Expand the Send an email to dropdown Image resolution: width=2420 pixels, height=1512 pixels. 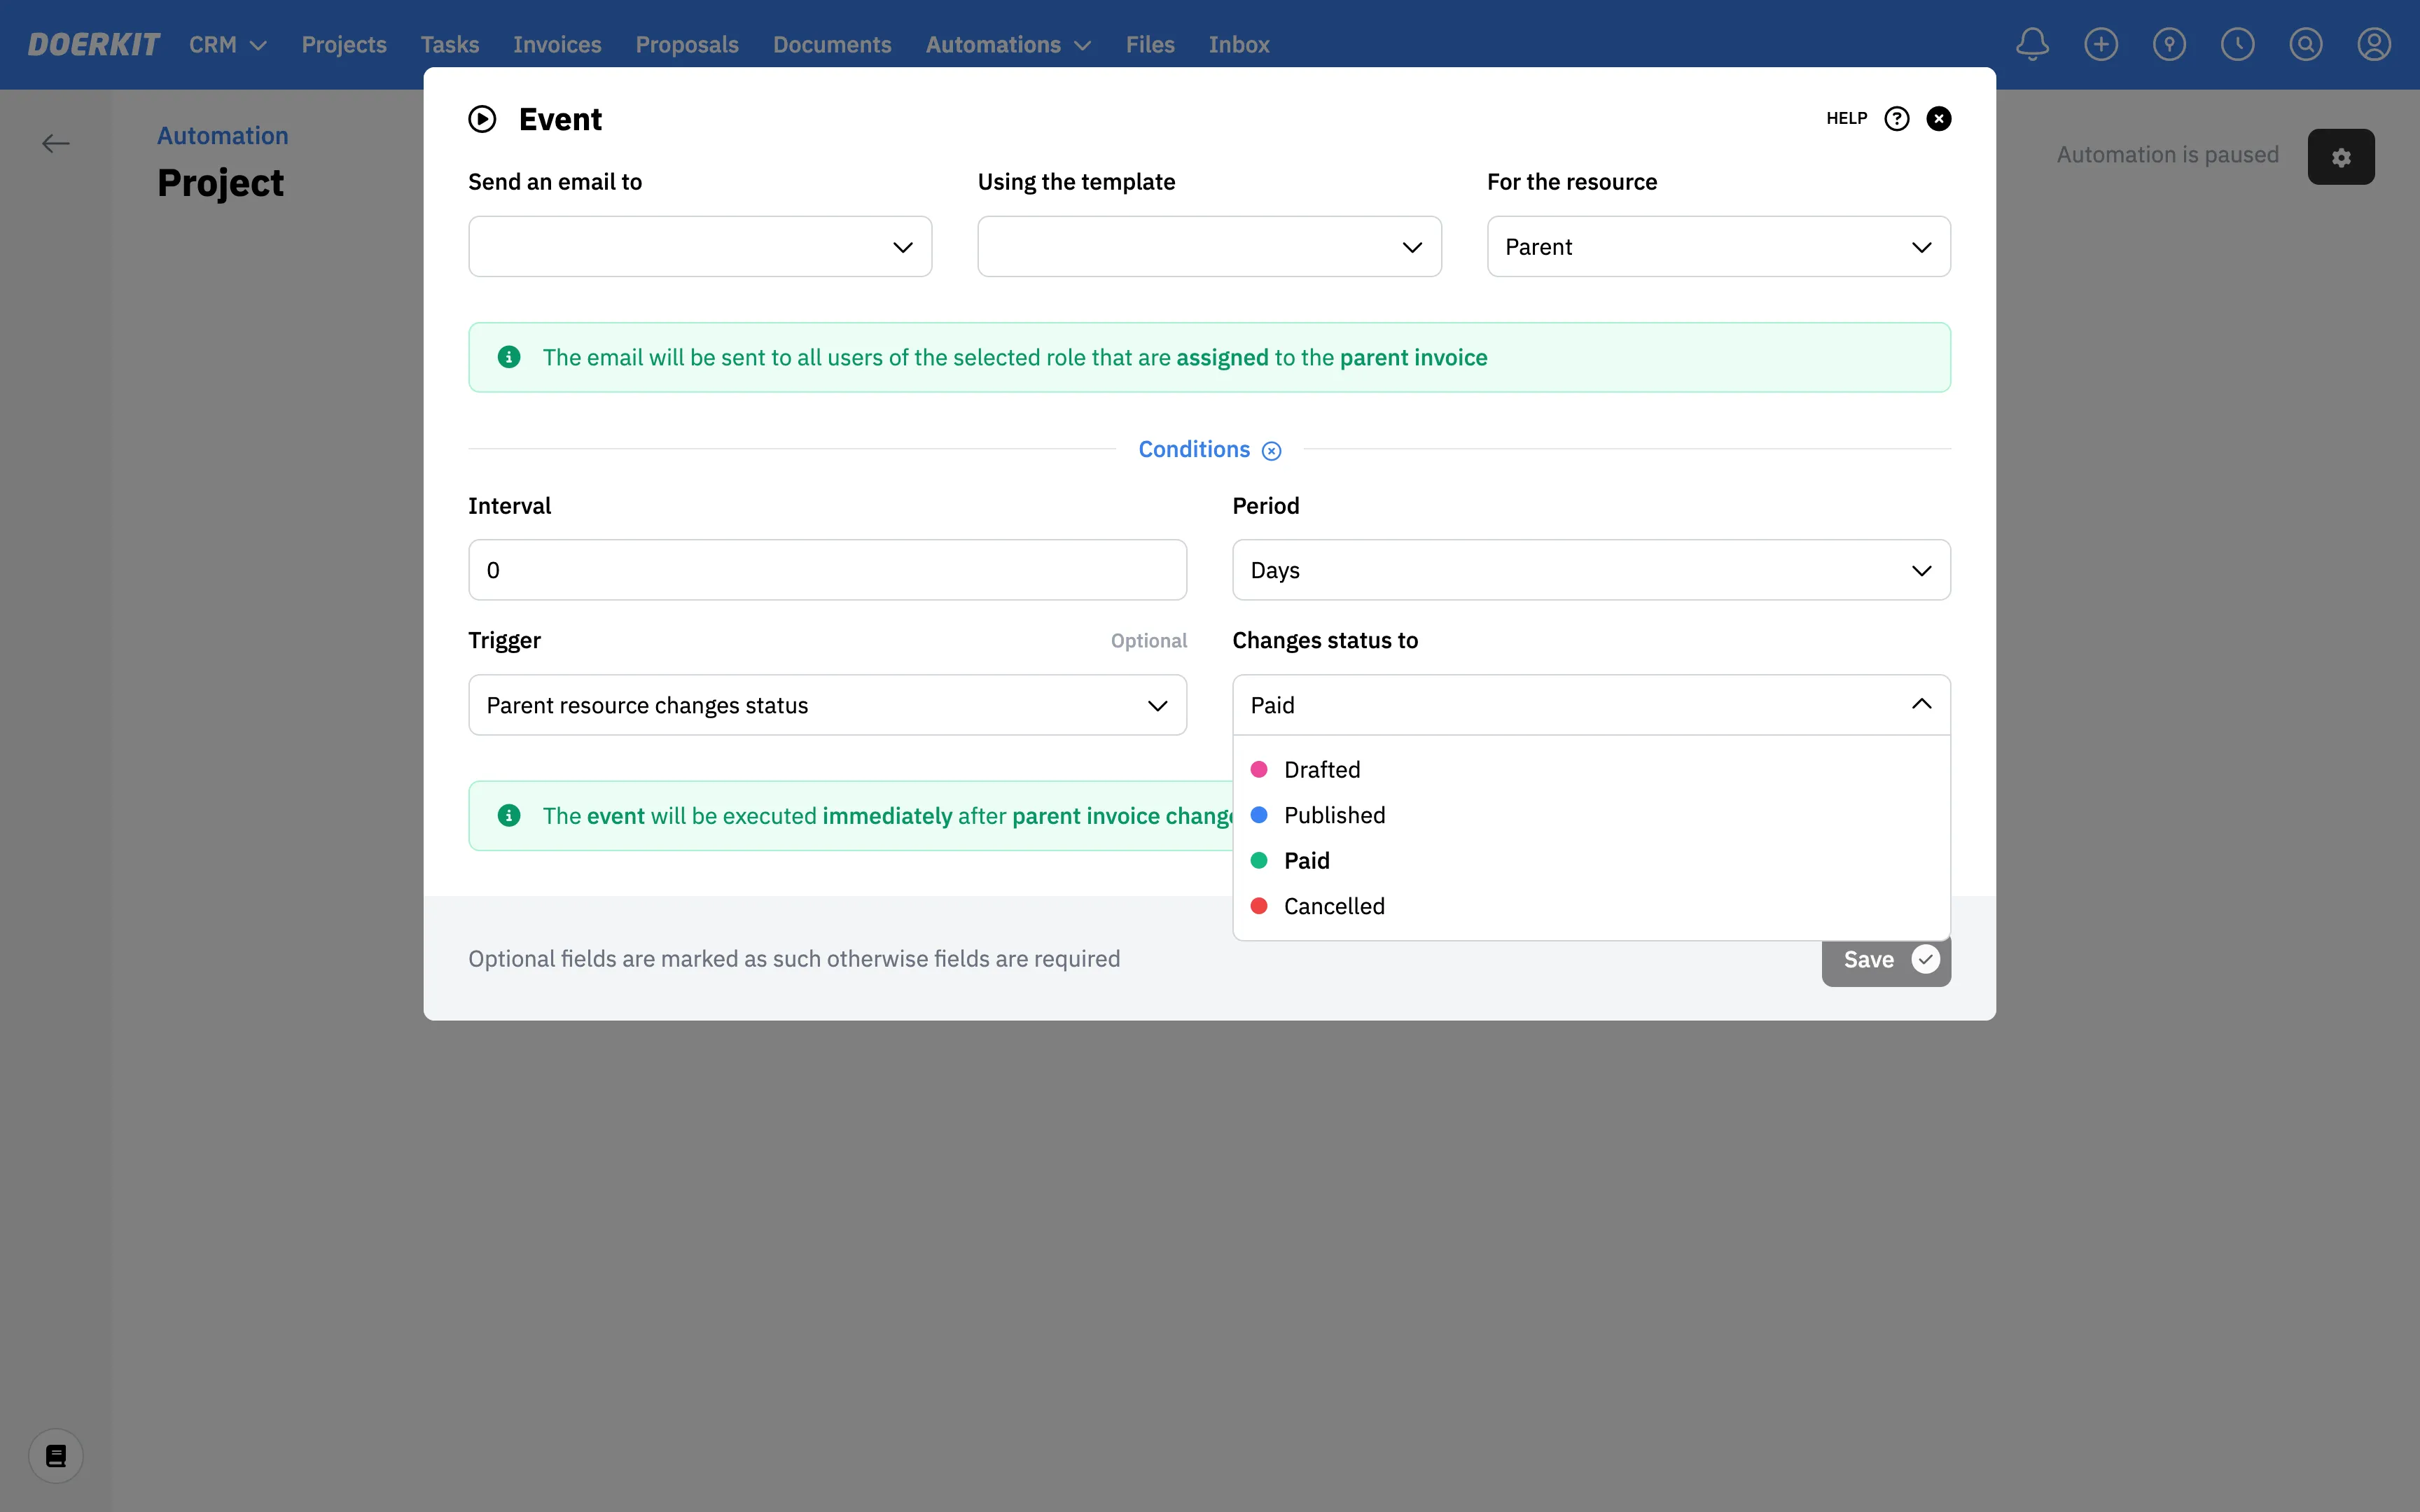[x=700, y=247]
